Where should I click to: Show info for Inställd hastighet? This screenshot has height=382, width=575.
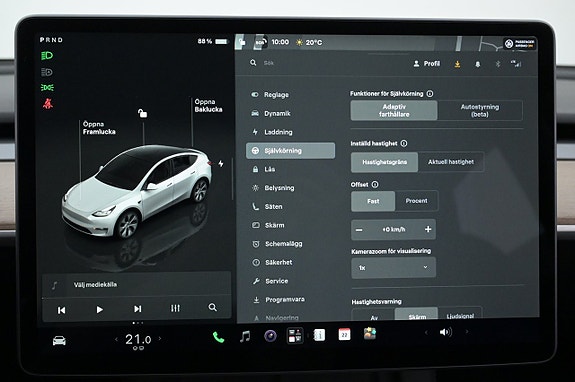tap(404, 143)
